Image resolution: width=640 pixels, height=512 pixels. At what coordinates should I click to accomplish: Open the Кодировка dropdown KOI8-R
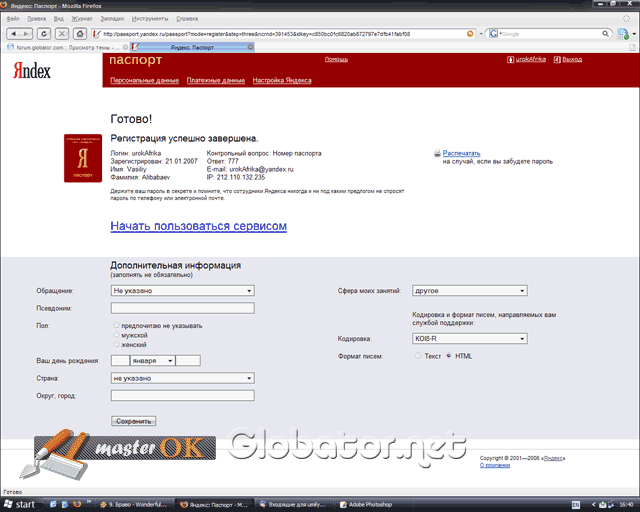click(x=470, y=338)
